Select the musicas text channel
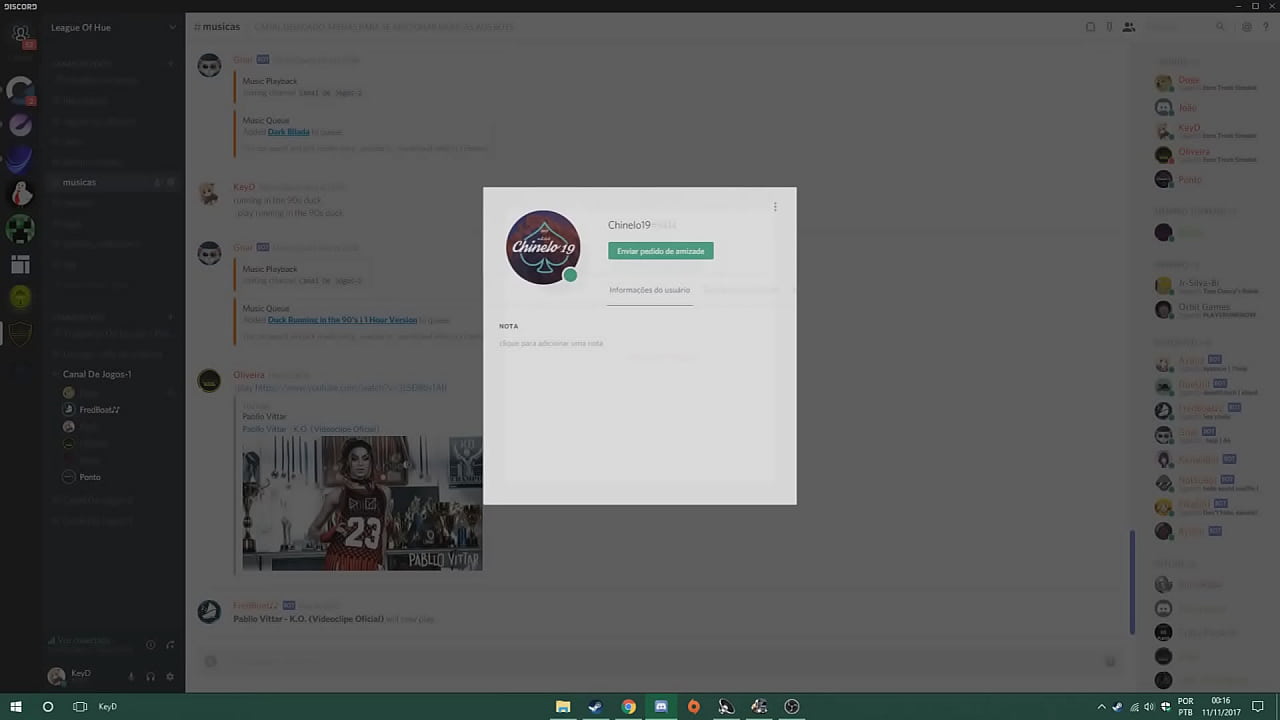This screenshot has height=720, width=1280. click(79, 182)
